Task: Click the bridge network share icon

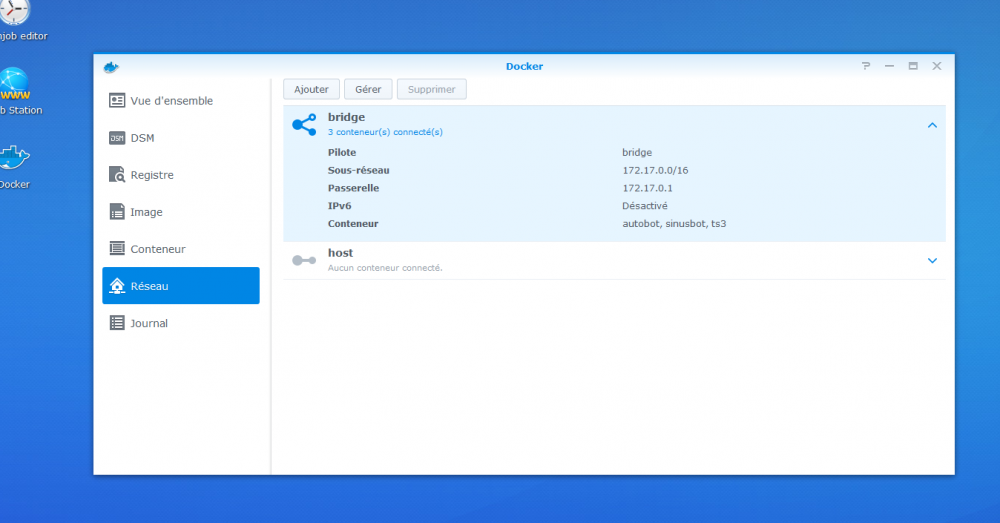Action: pyautogui.click(x=304, y=124)
